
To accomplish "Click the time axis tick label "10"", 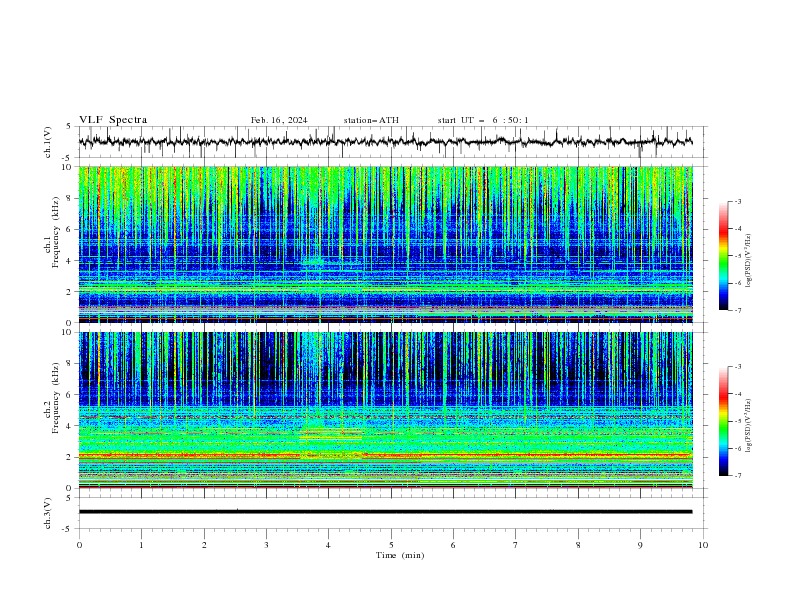I will (x=703, y=545).
